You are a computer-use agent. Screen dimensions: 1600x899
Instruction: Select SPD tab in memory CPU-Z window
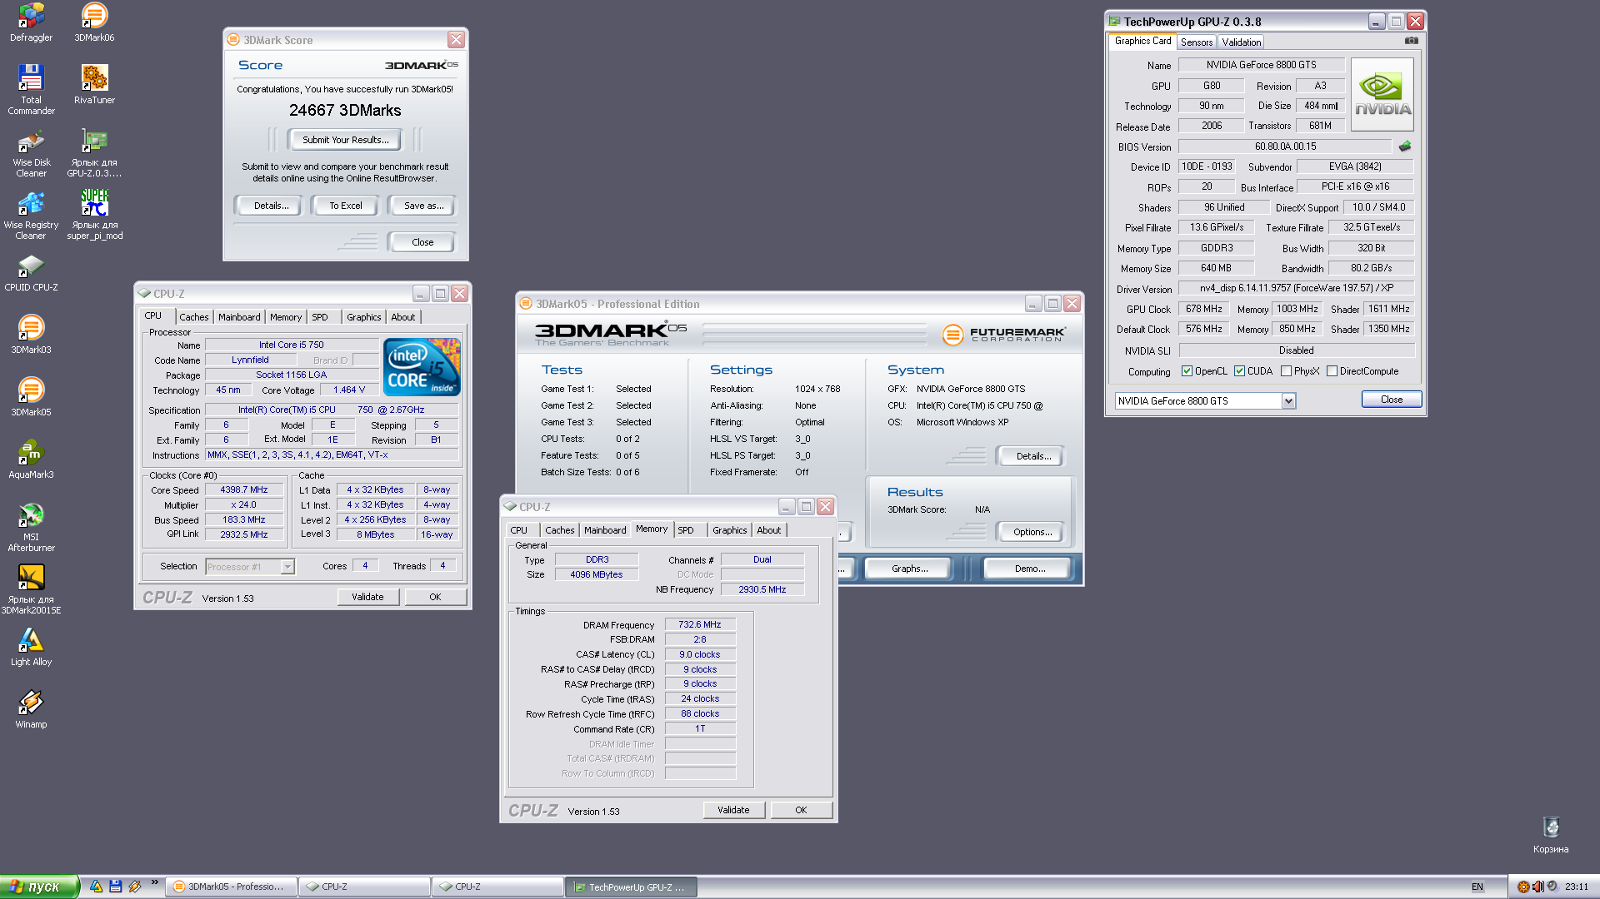pos(685,530)
